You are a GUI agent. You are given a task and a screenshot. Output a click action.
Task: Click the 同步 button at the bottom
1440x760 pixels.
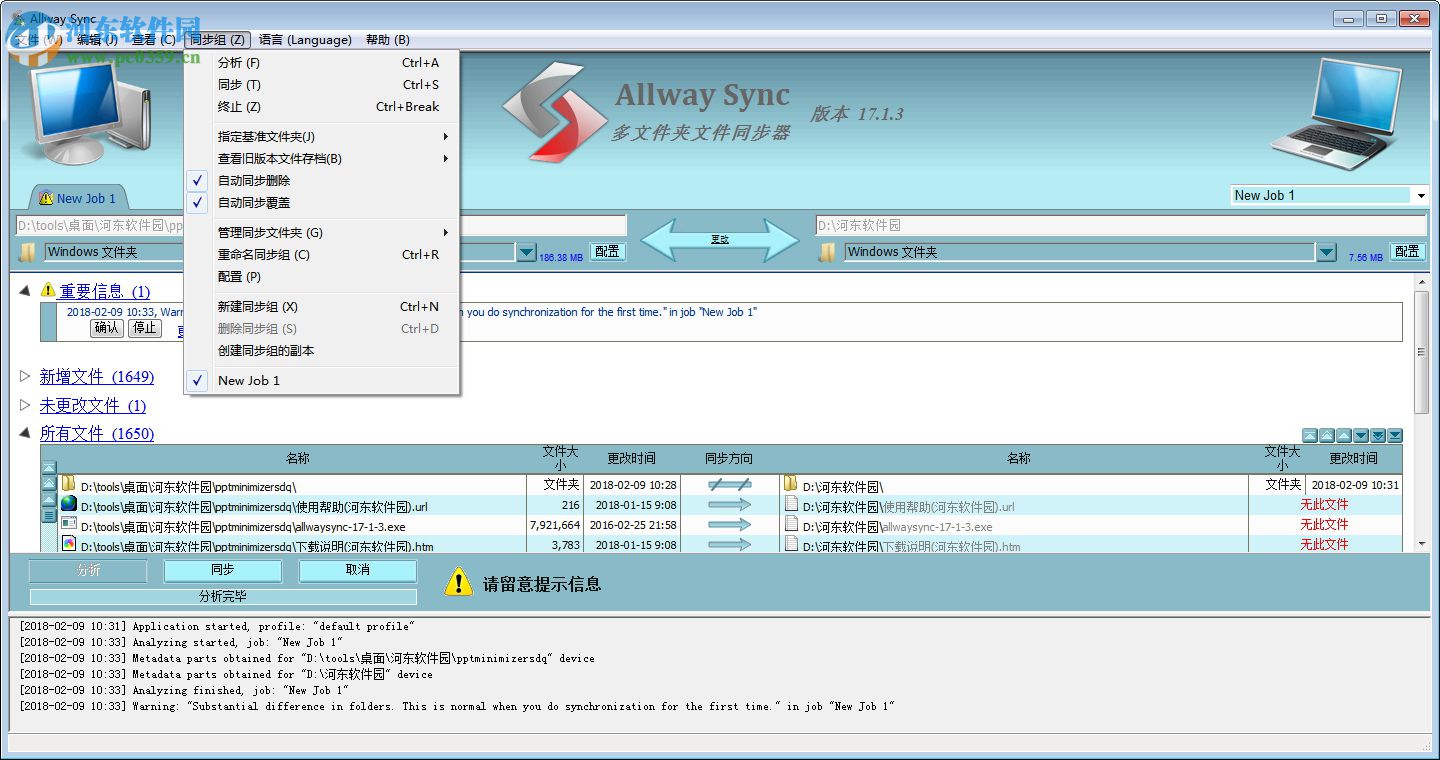click(x=222, y=571)
